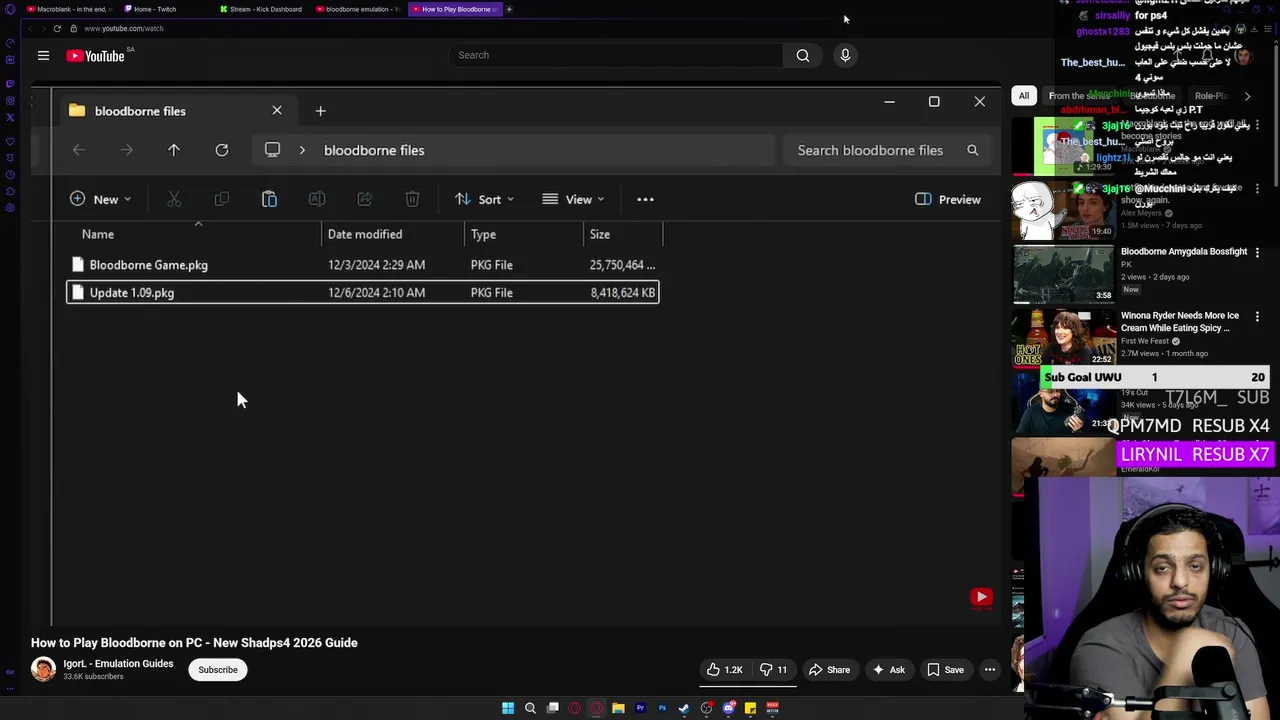The width and height of the screenshot is (1280, 720).
Task: Open options for Winona Ryder video
Action: [x=1257, y=317]
